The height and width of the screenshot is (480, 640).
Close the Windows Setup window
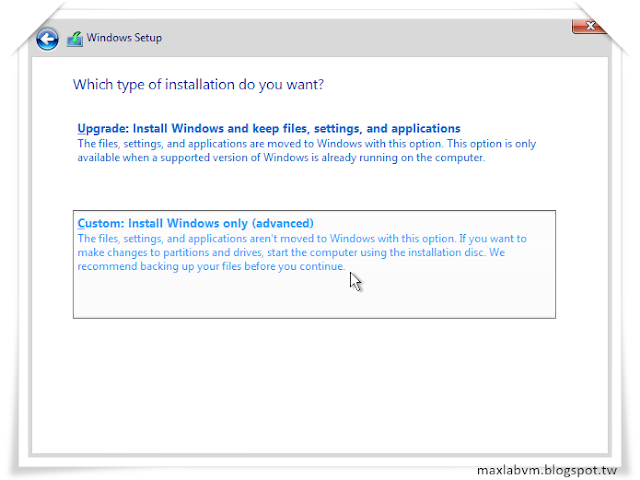pyautogui.click(x=589, y=27)
